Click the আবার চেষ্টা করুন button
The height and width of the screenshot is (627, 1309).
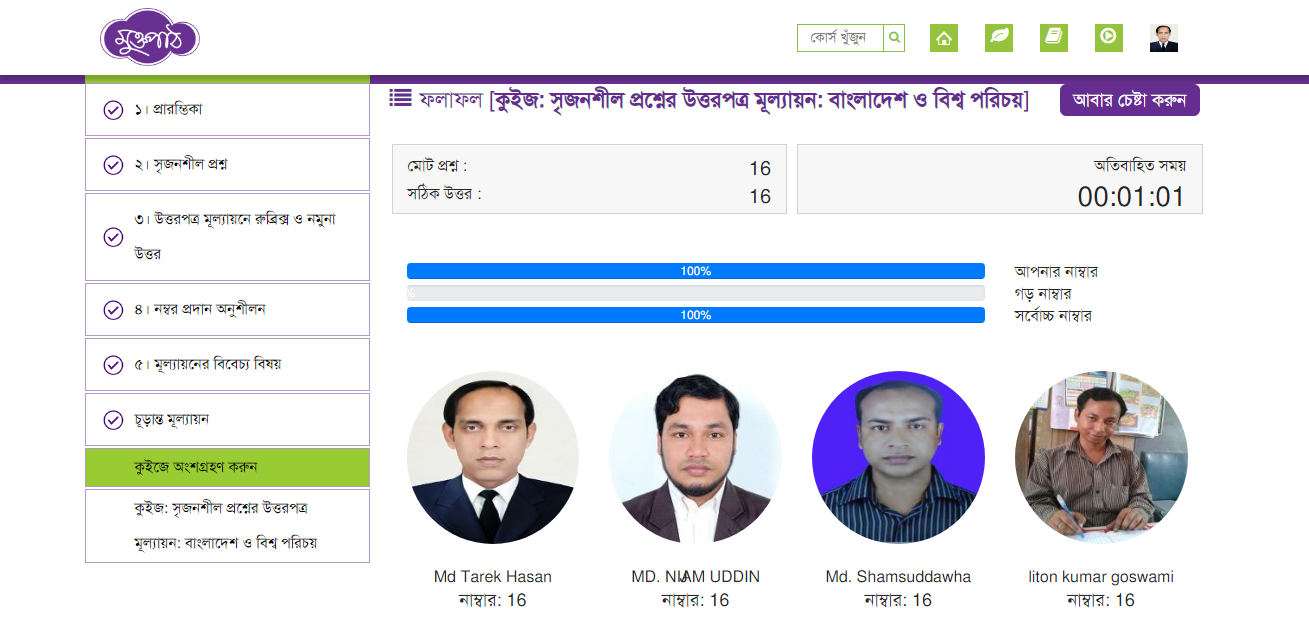click(1130, 100)
